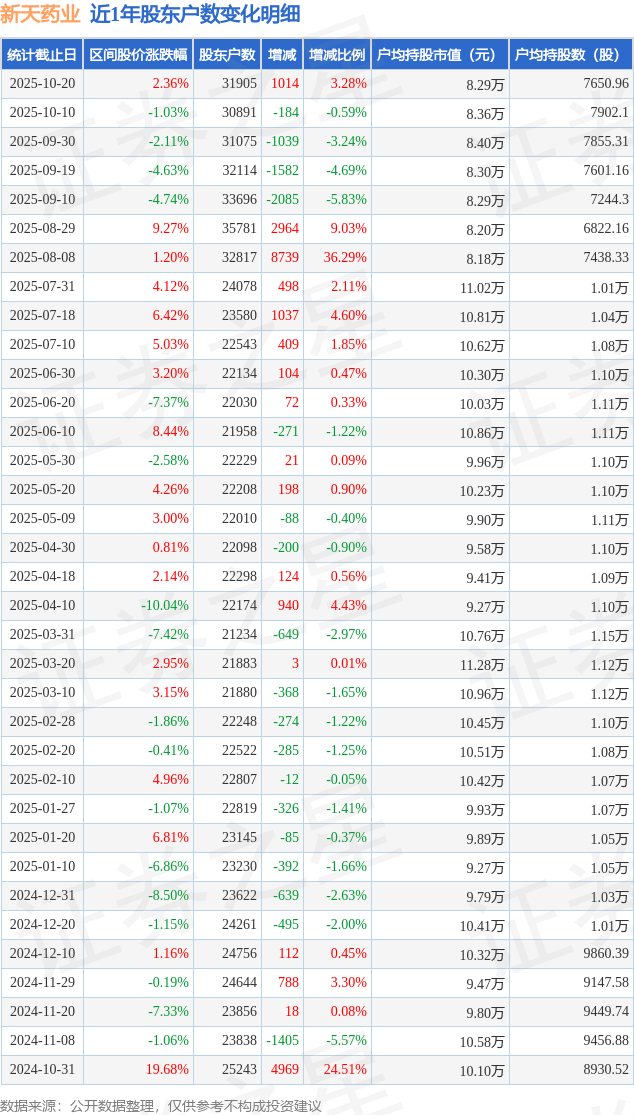Select the 区间股价涨跌幅 column header
Image resolution: width=634 pixels, height=1115 pixels.
(138, 55)
